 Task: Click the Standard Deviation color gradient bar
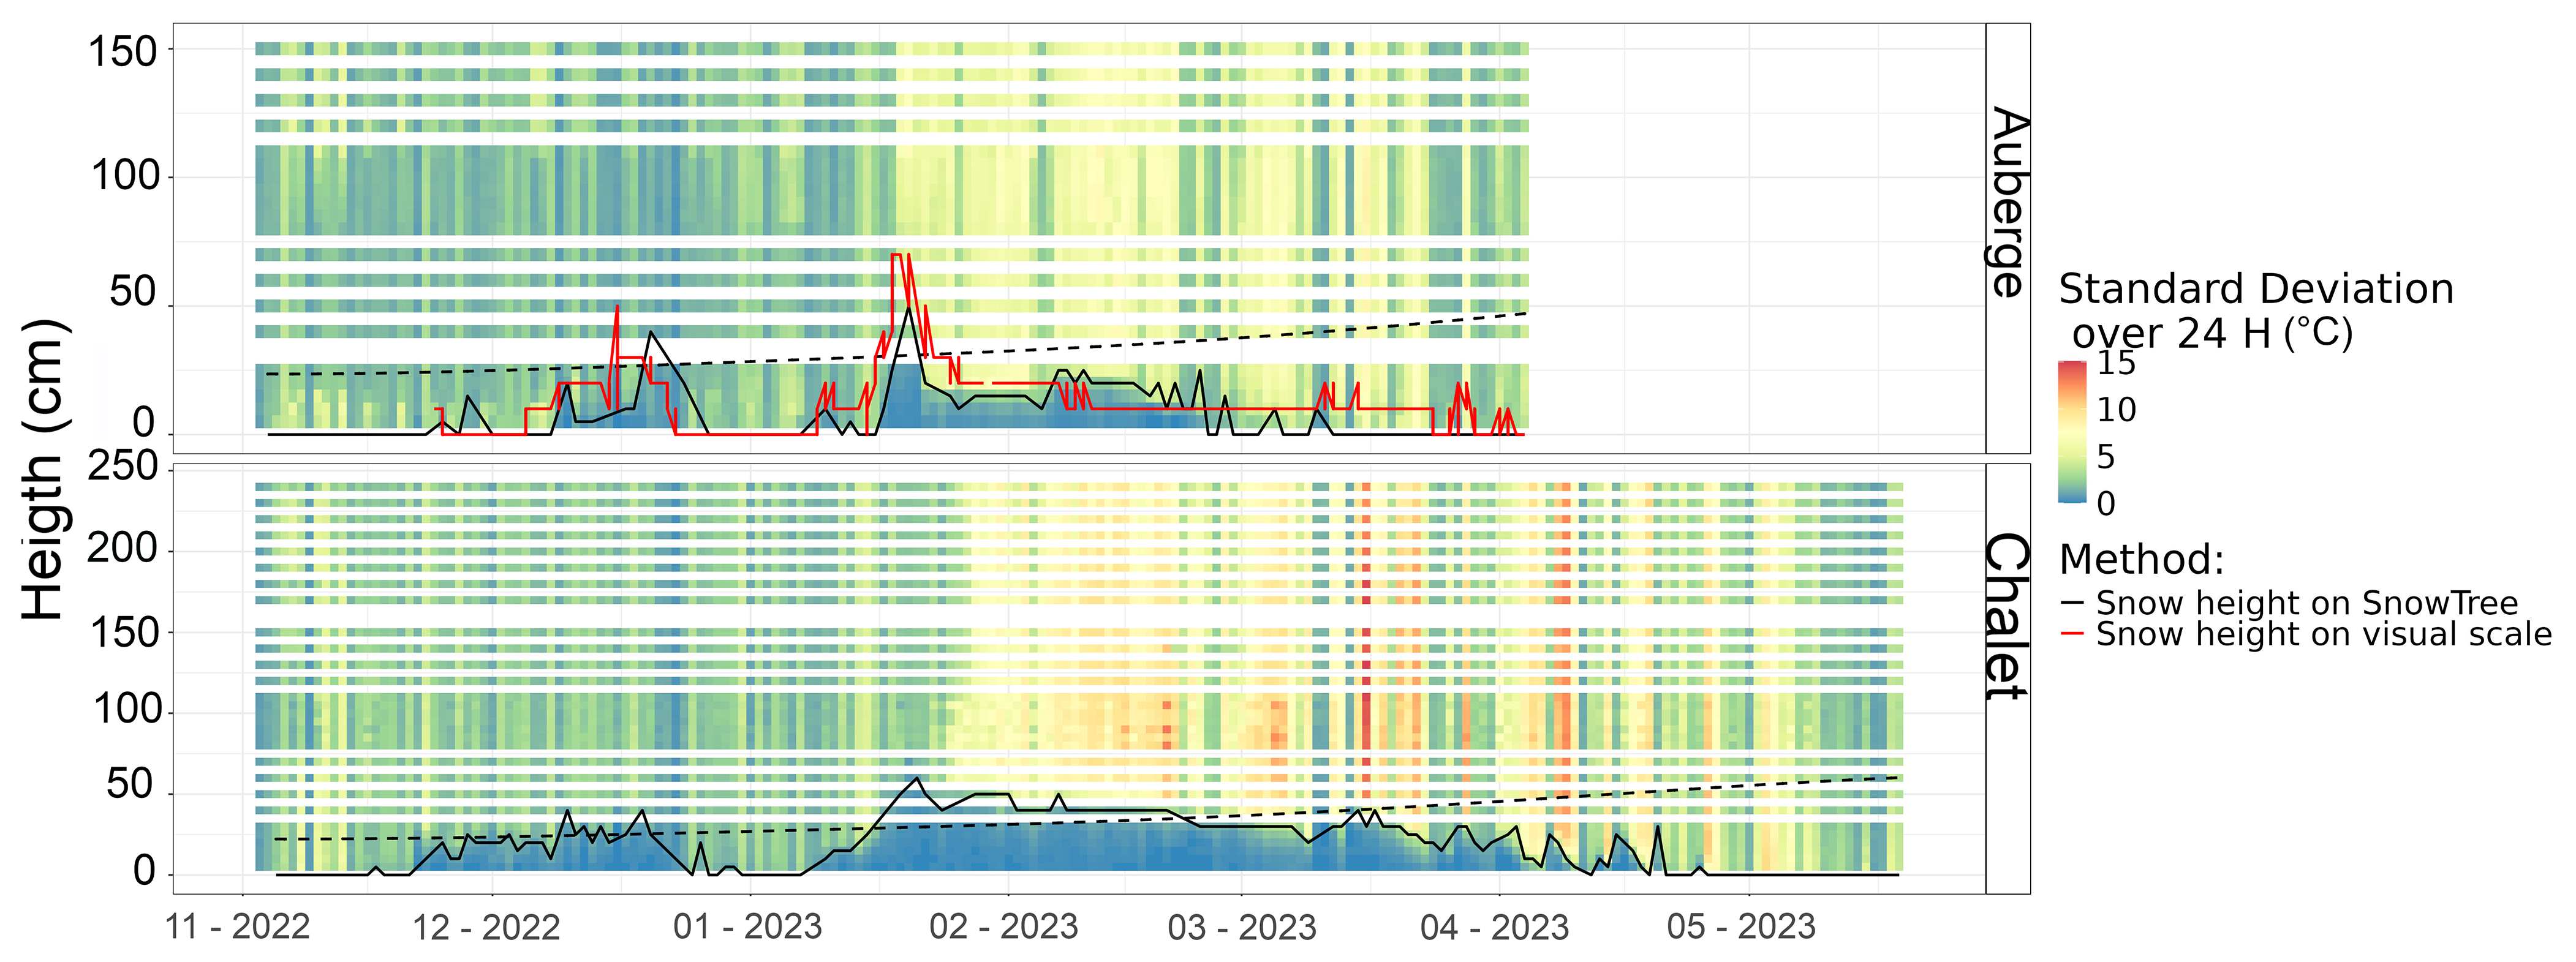(x=2072, y=431)
